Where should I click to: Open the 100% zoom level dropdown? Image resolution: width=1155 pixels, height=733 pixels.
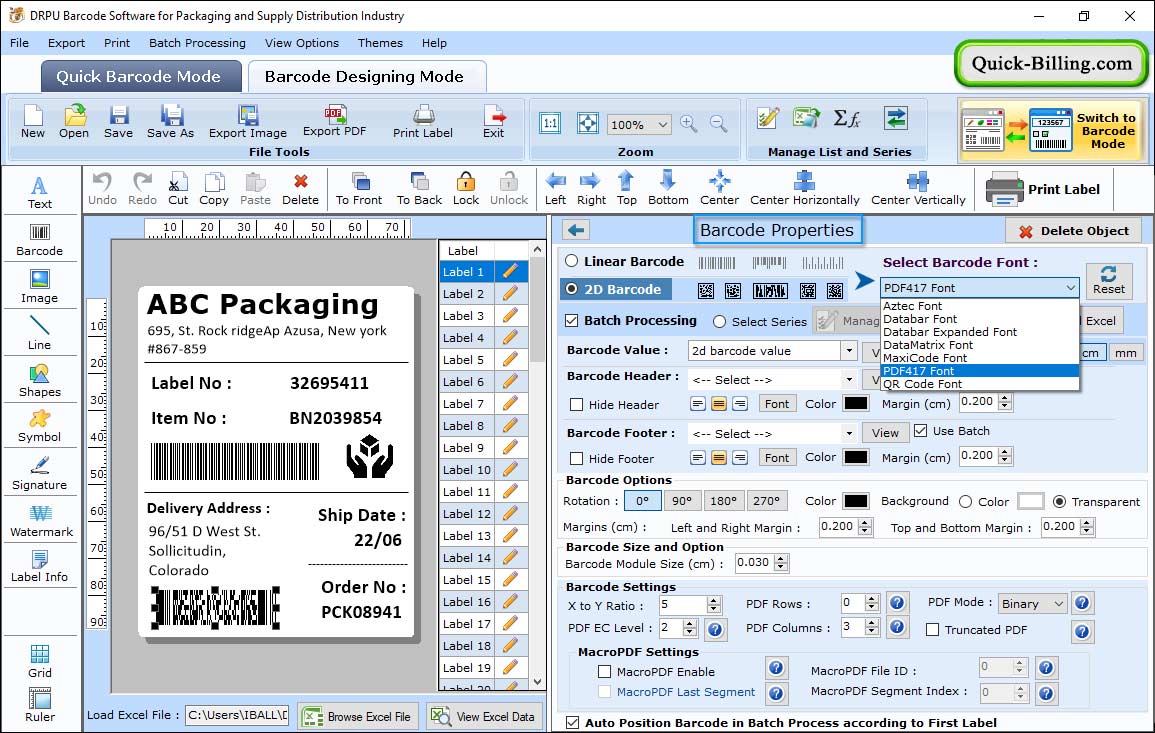point(639,124)
